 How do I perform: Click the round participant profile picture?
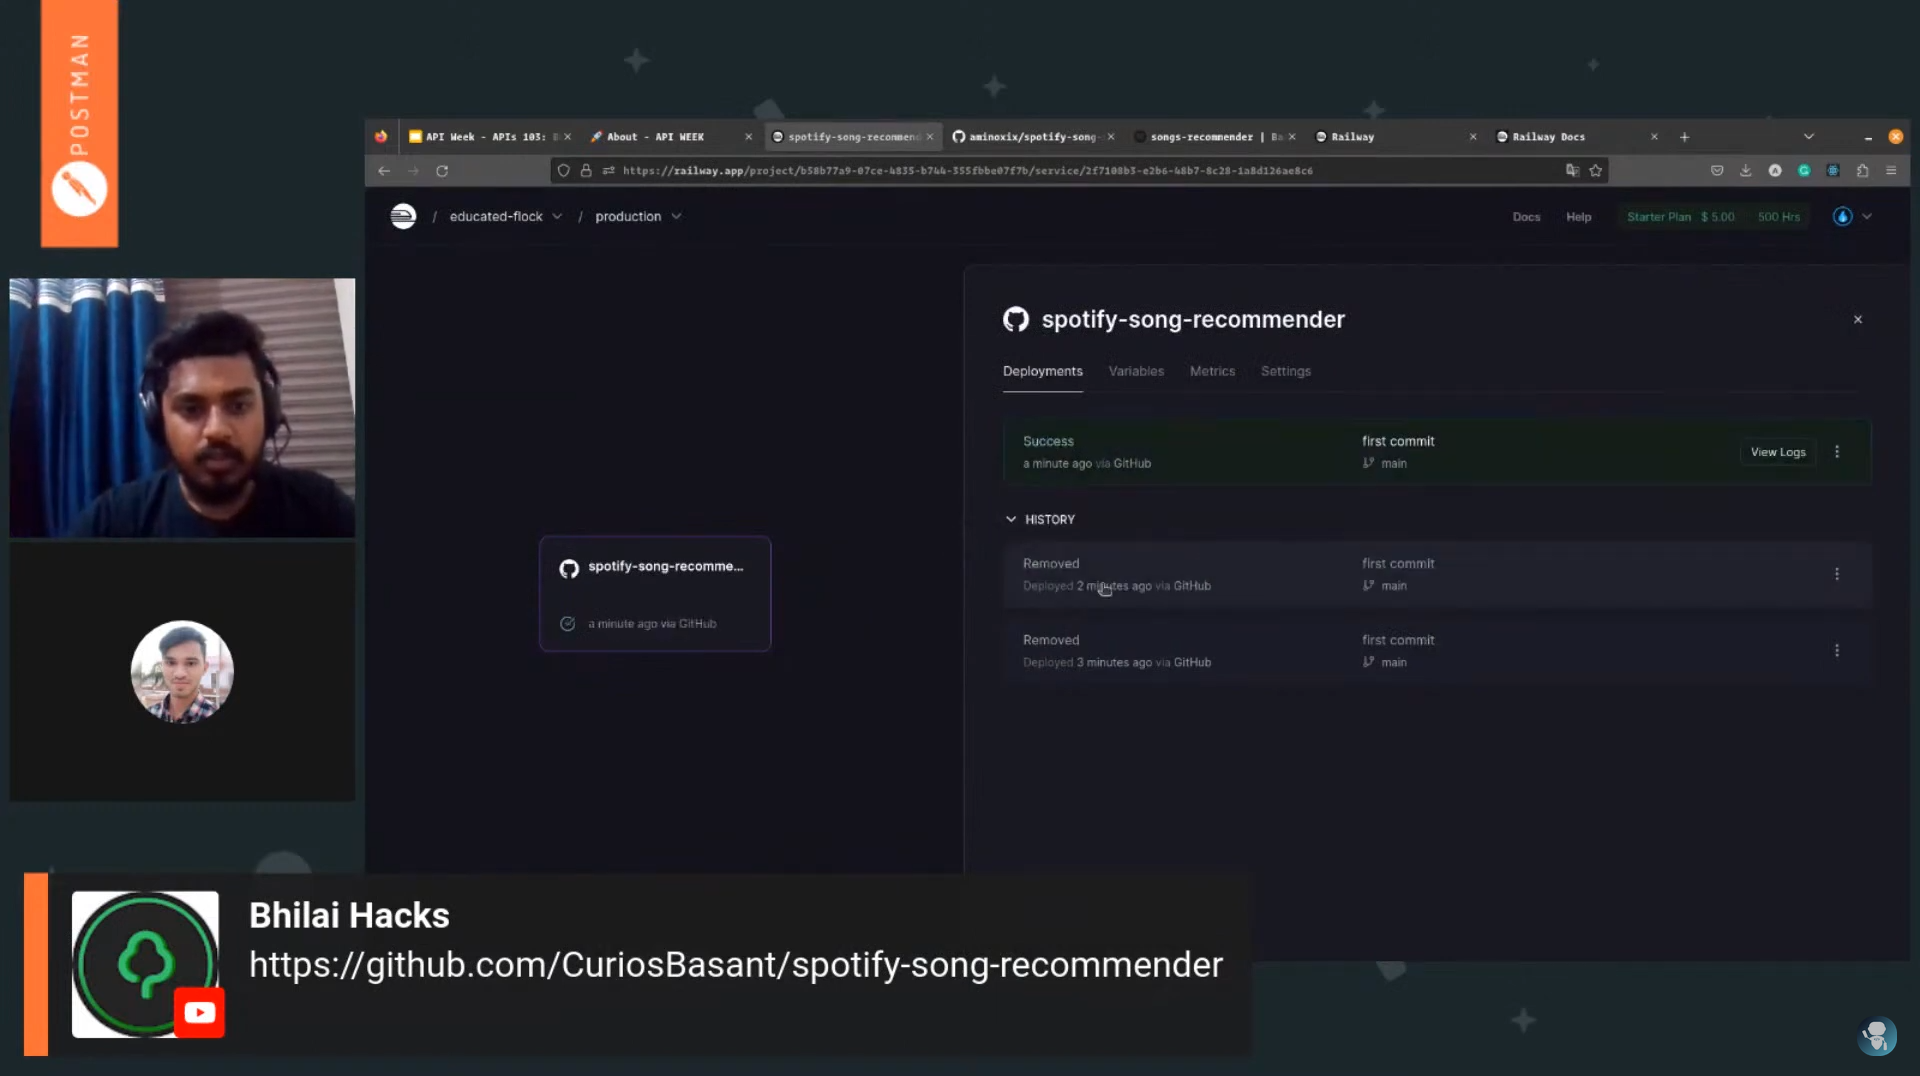182,672
